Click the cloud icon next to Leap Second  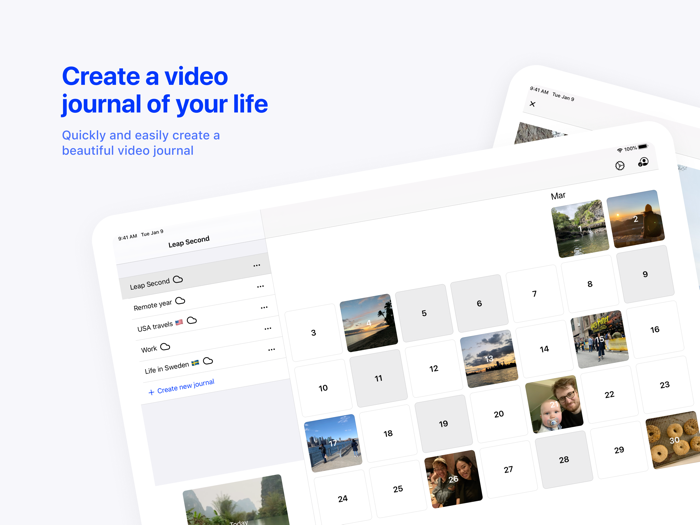click(178, 279)
